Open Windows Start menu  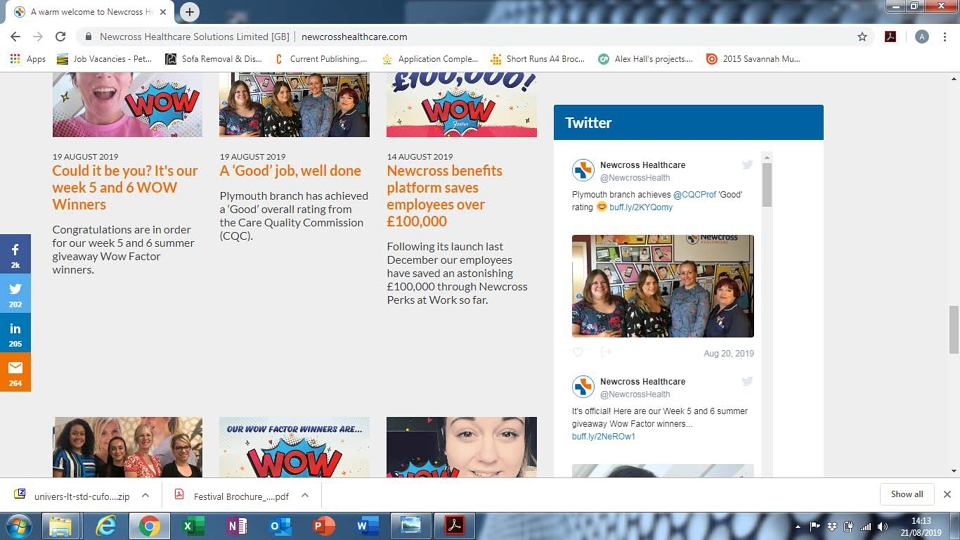18,526
